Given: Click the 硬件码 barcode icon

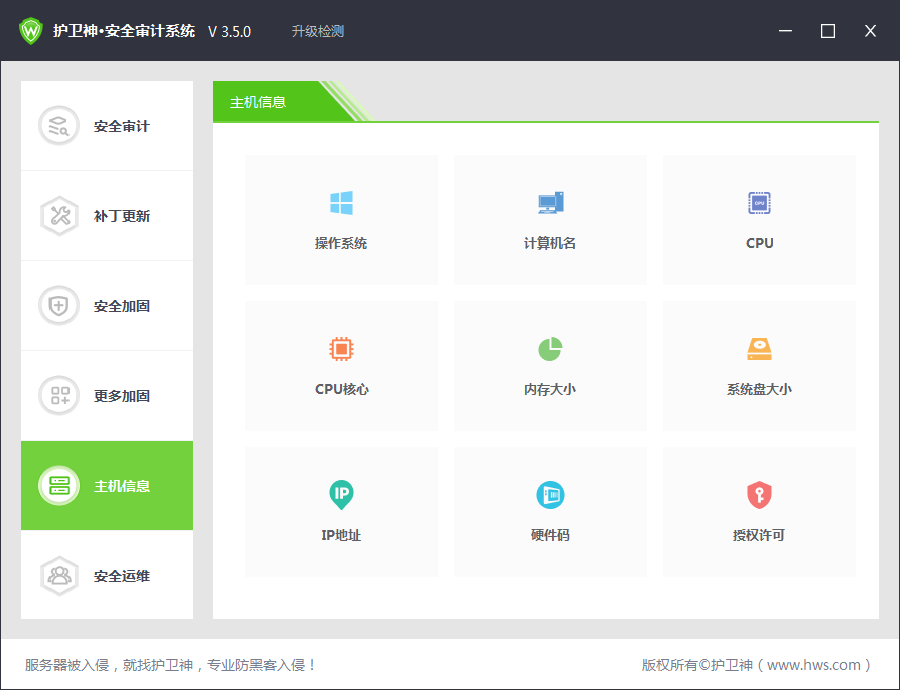Looking at the screenshot, I should click(550, 495).
